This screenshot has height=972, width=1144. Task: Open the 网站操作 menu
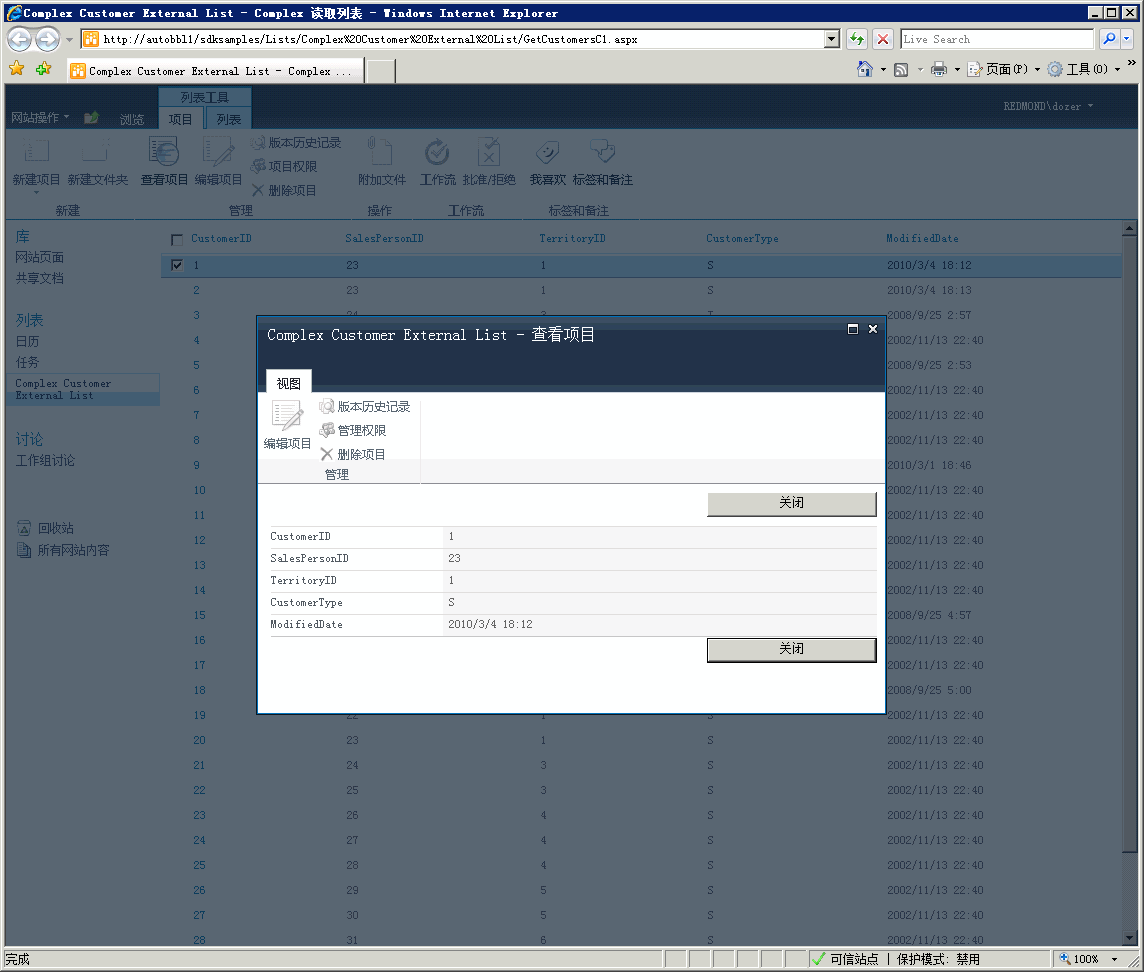coord(39,117)
